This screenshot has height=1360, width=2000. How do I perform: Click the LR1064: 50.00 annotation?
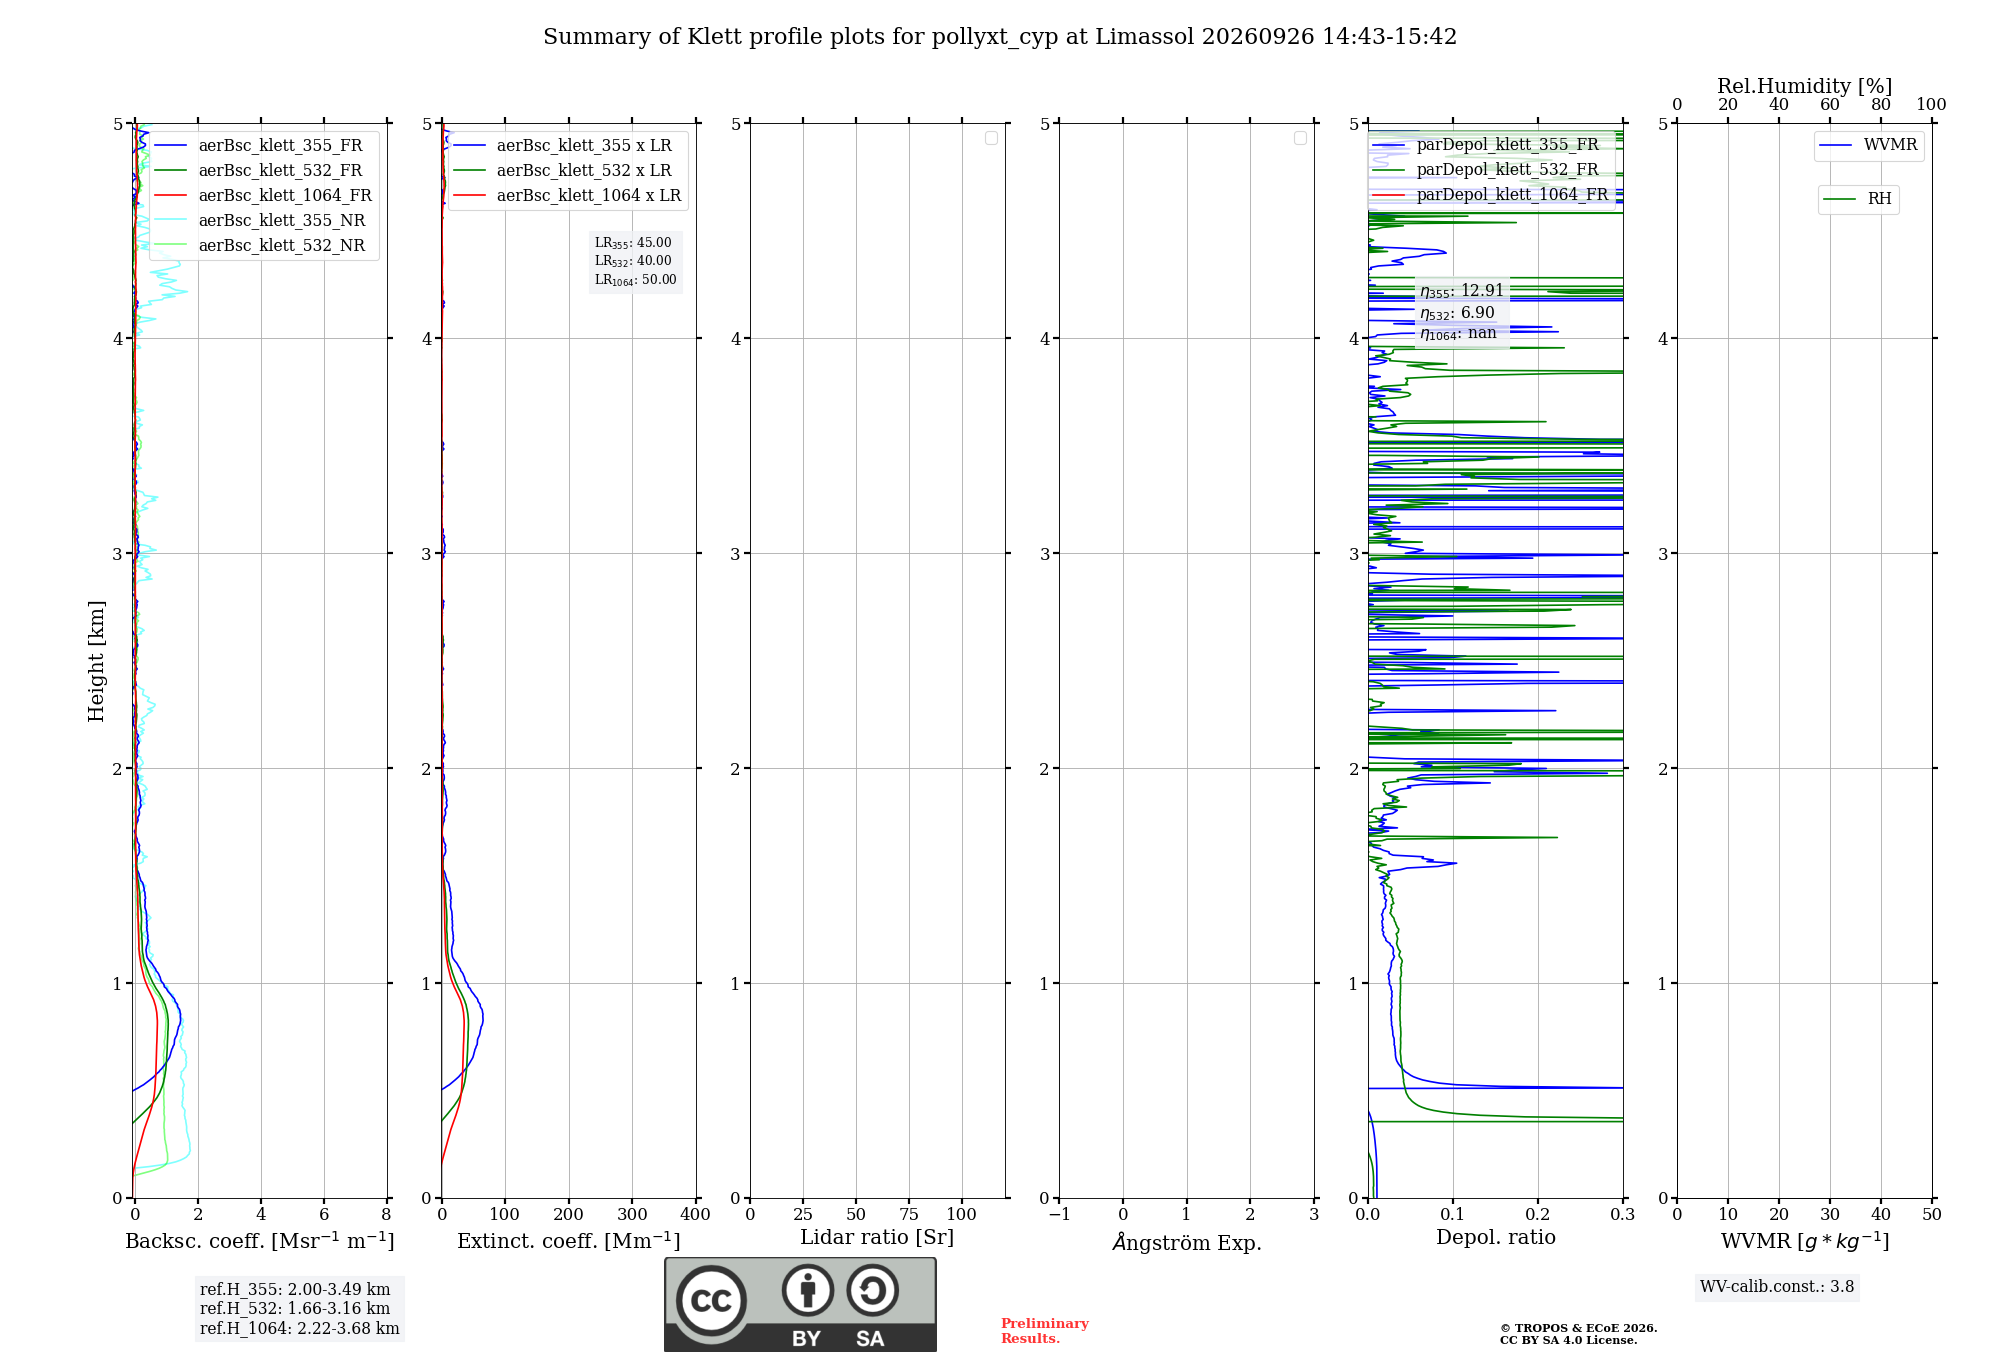[636, 280]
